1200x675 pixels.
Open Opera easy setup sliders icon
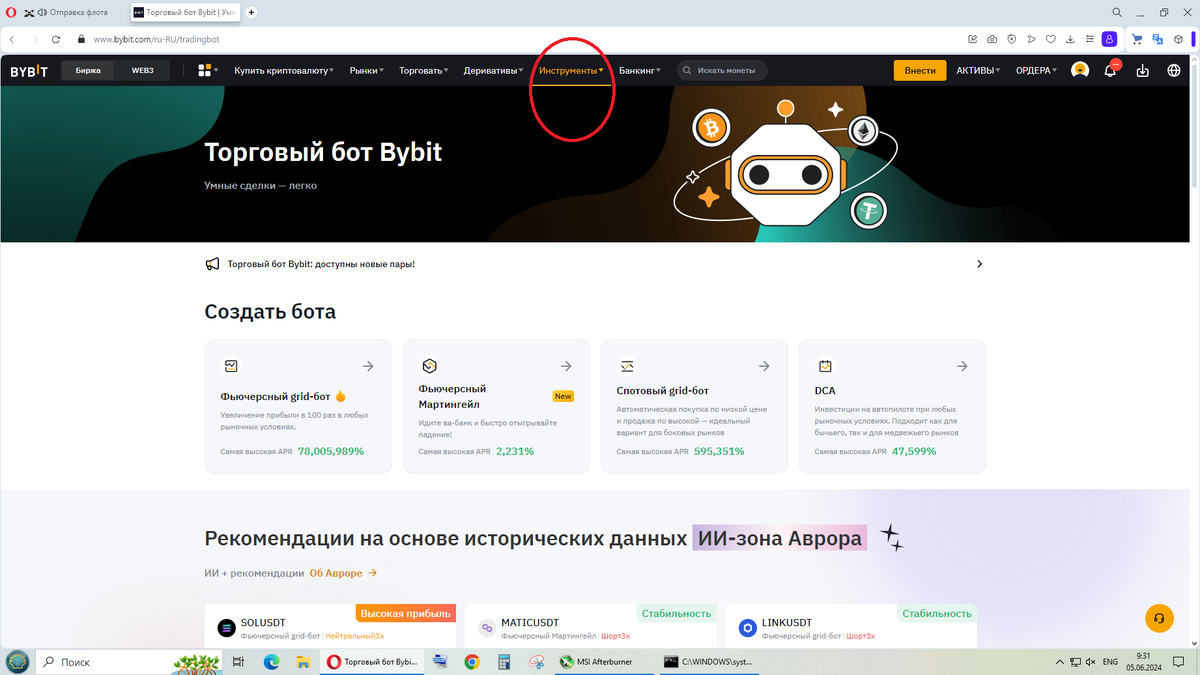click(1089, 39)
